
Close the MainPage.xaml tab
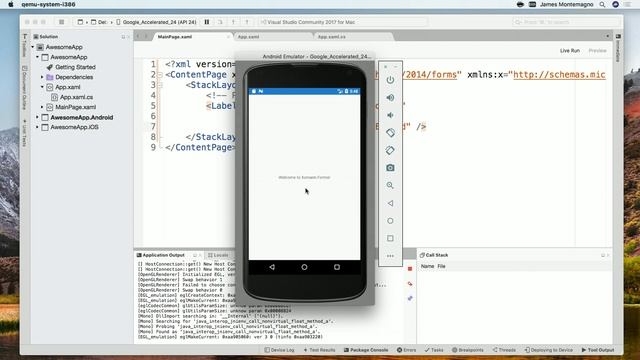point(228,37)
